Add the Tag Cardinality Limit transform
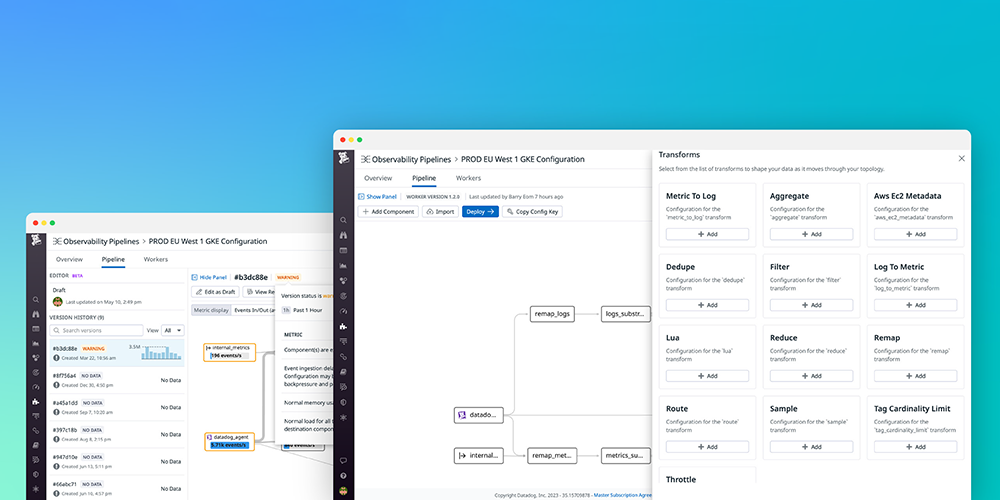 point(915,447)
